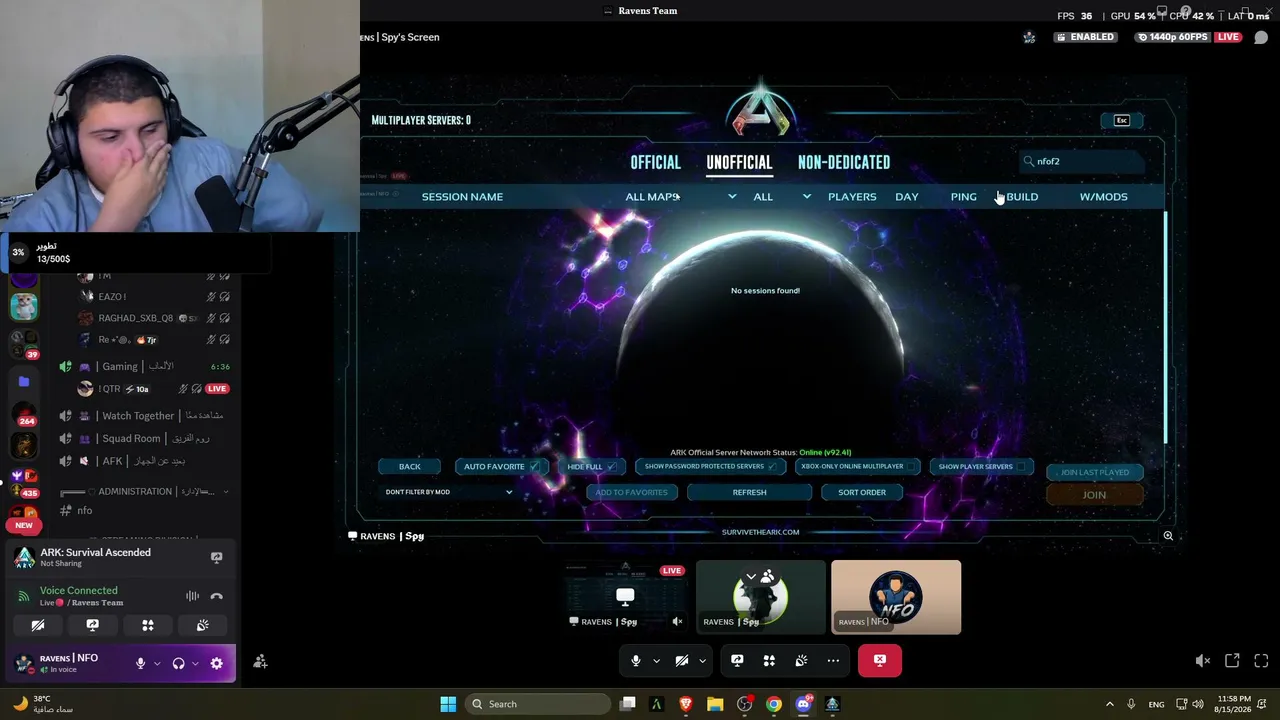
Task: Expand input device arrow in user panel
Action: click(x=157, y=663)
